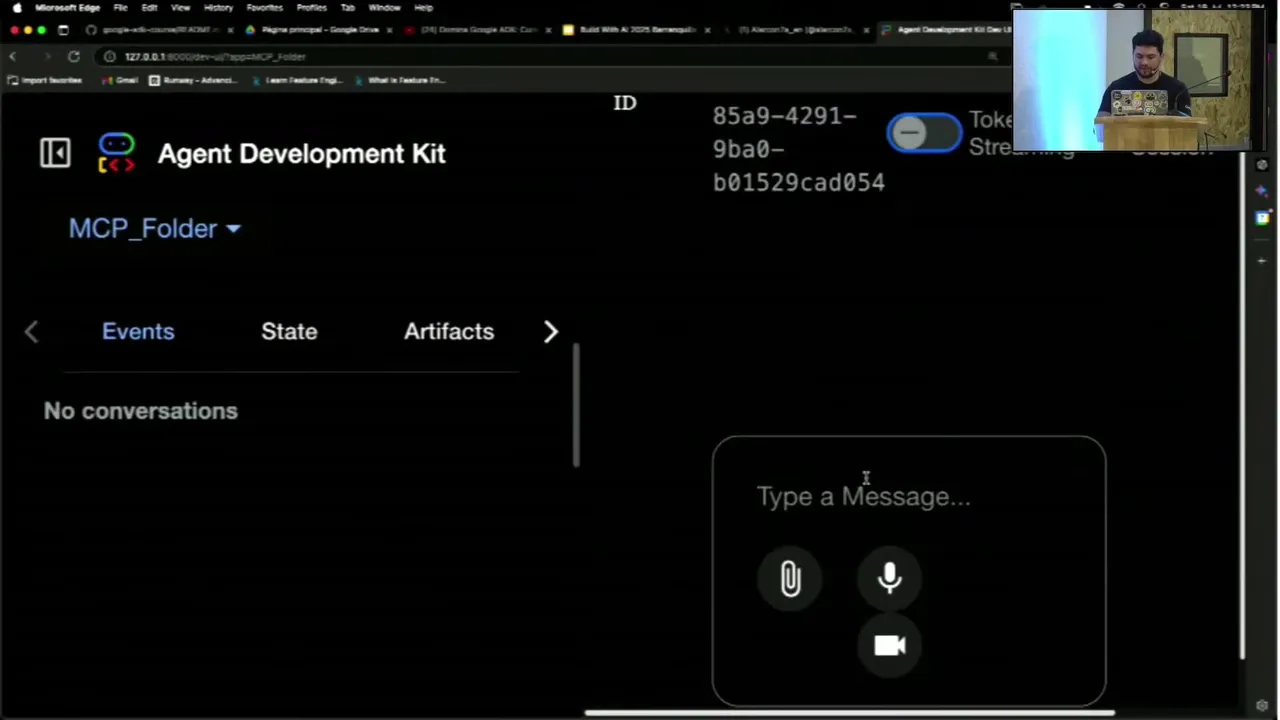Toggle the Token Streaming switch
Screen dimensions: 1280x720
coord(924,133)
